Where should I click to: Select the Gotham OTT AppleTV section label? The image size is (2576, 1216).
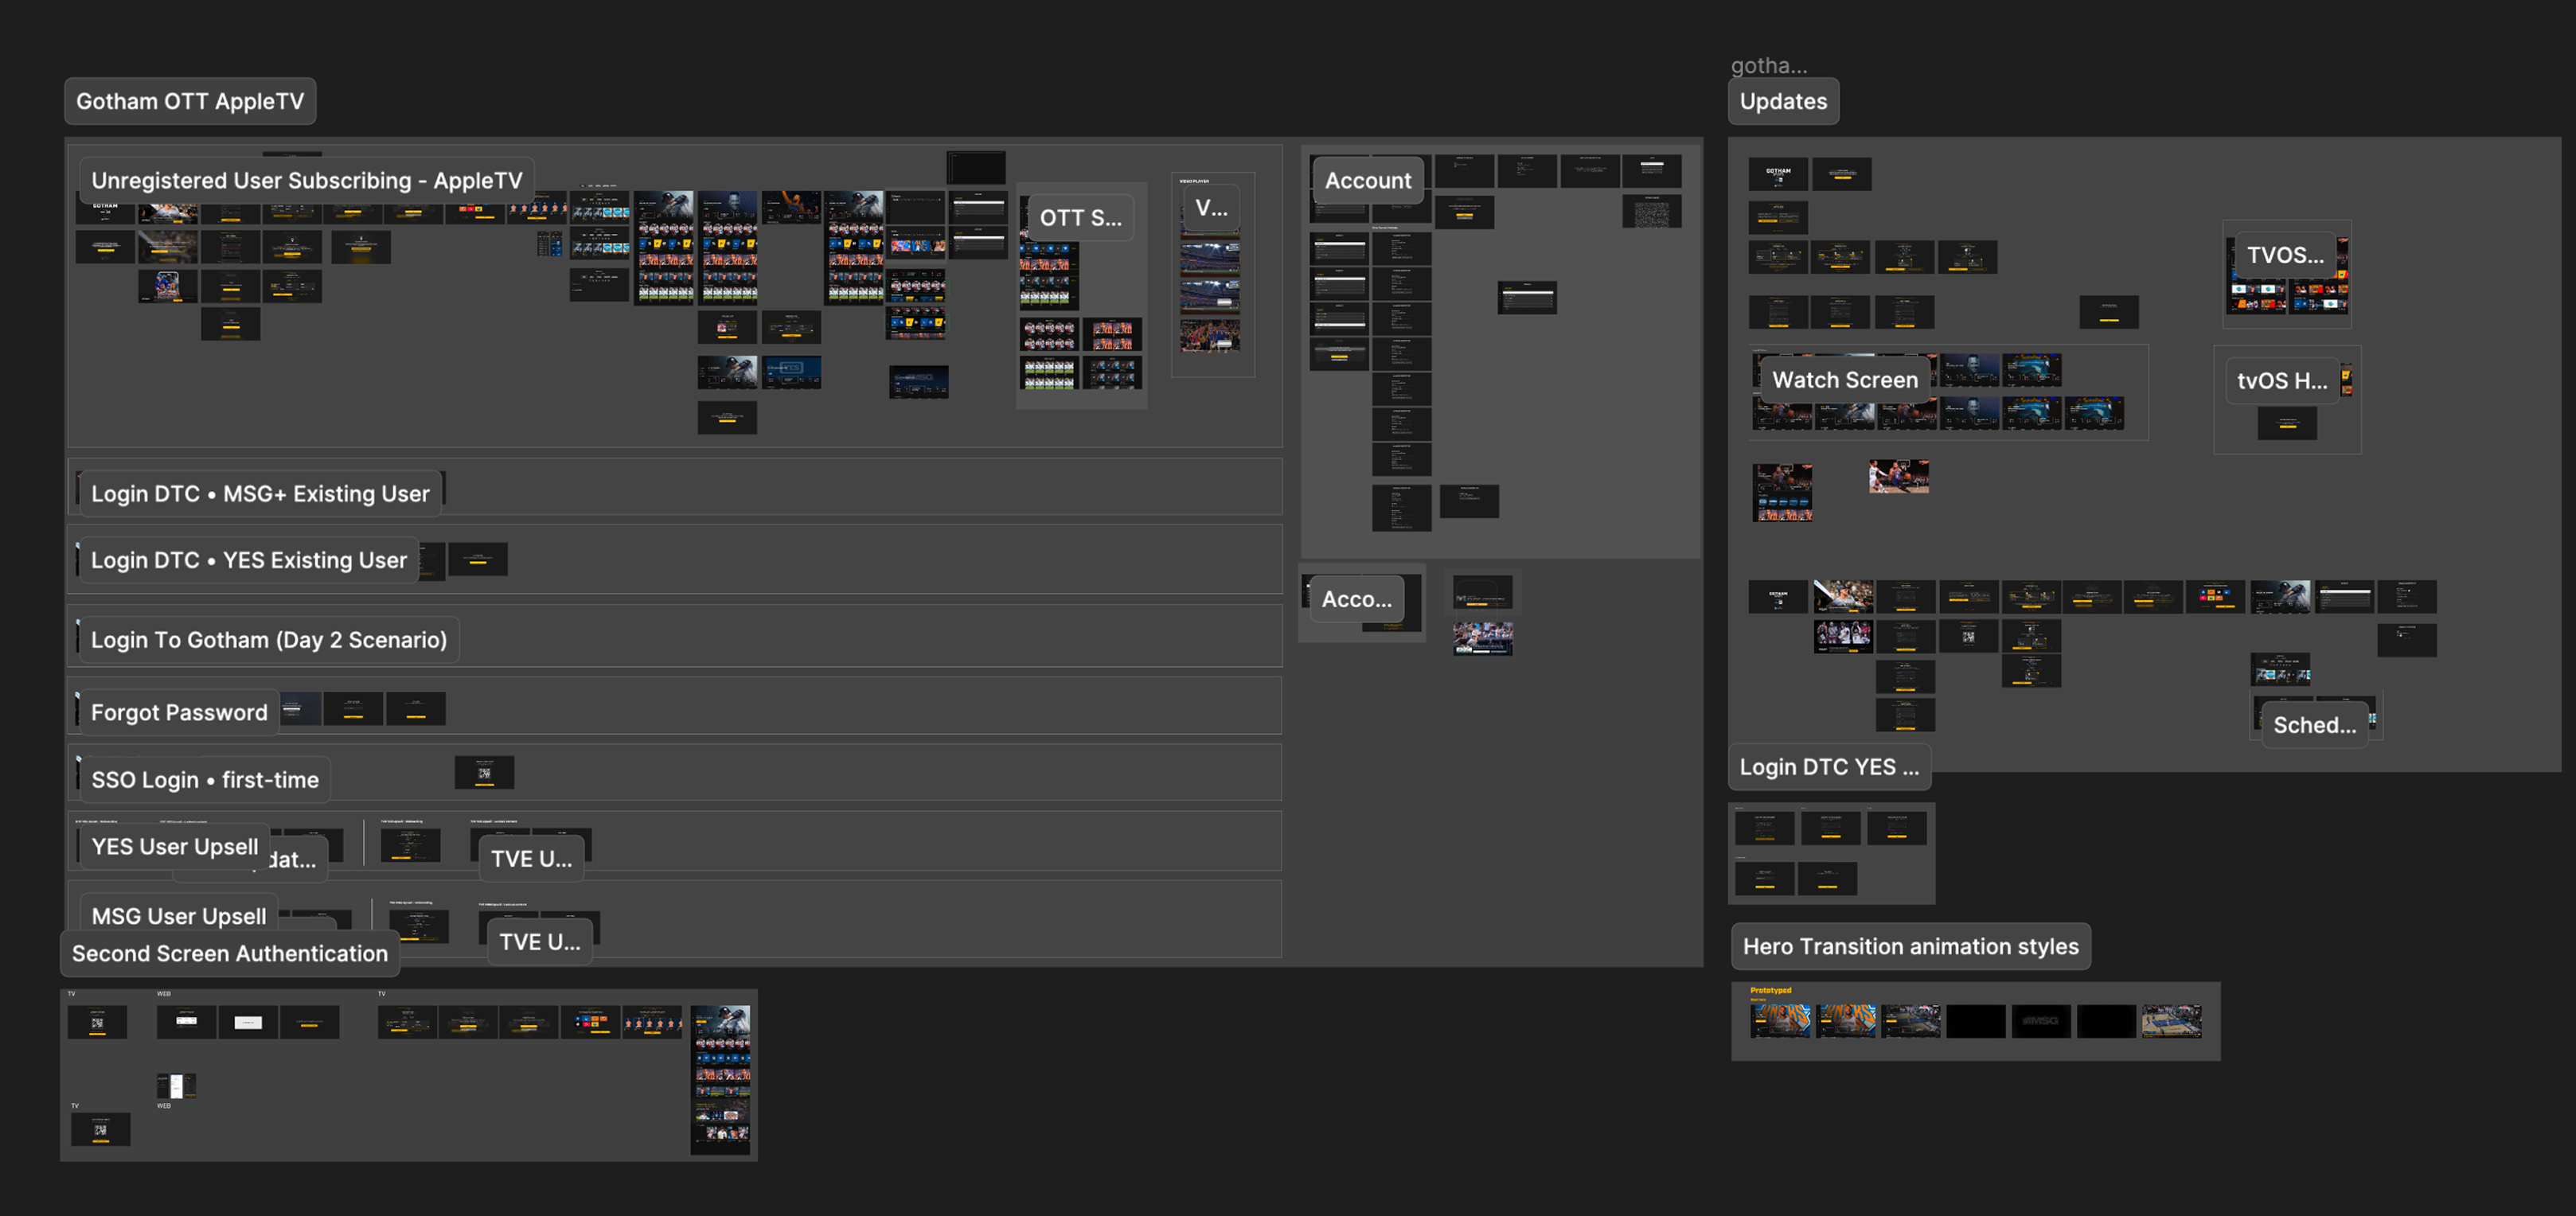[x=190, y=101]
